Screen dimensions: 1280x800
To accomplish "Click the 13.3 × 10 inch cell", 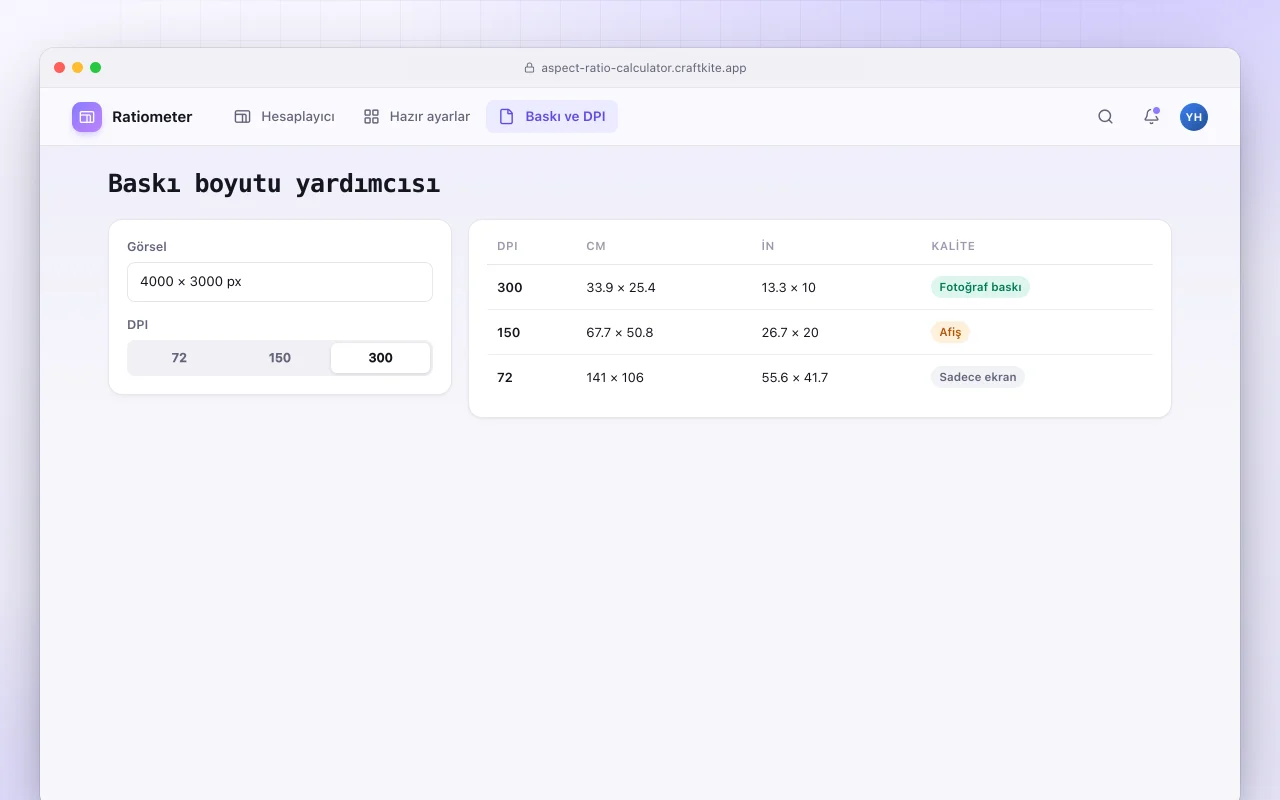I will [789, 287].
